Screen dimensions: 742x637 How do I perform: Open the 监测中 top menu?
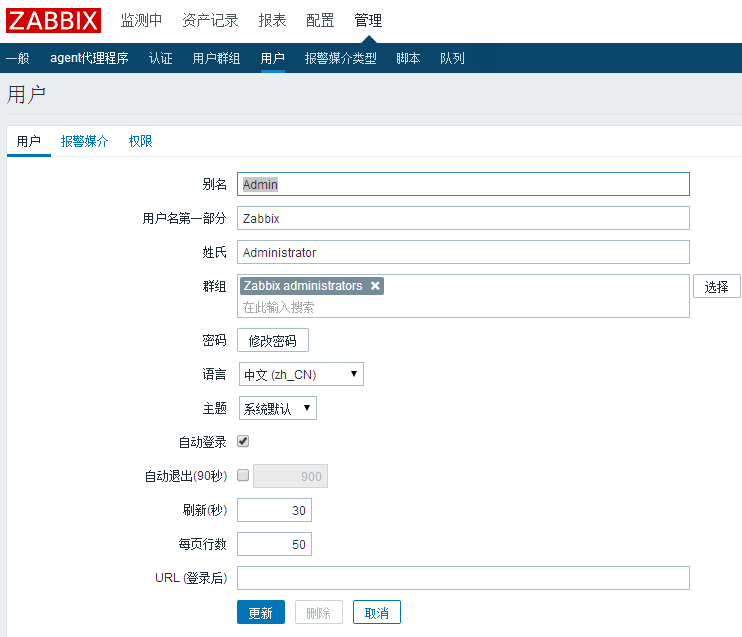[x=141, y=20]
